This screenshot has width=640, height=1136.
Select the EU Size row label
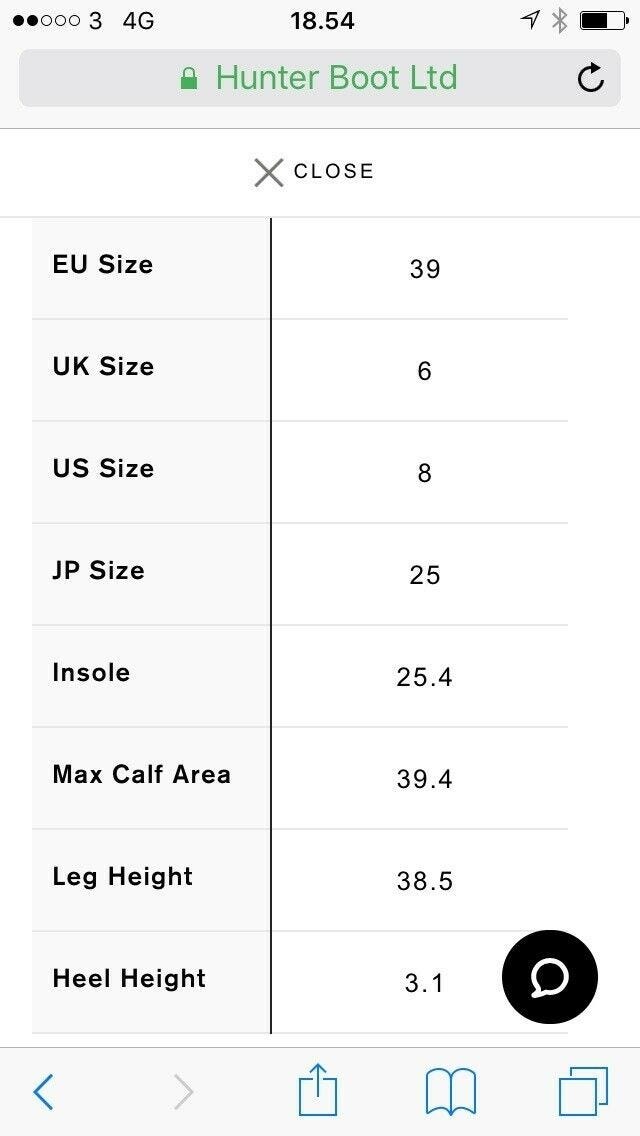pyautogui.click(x=103, y=265)
